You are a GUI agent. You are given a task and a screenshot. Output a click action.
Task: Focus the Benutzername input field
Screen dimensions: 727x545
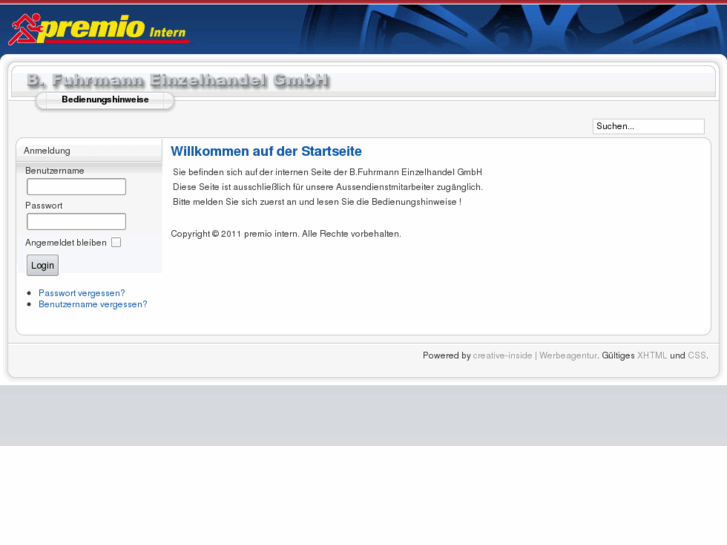(x=76, y=186)
